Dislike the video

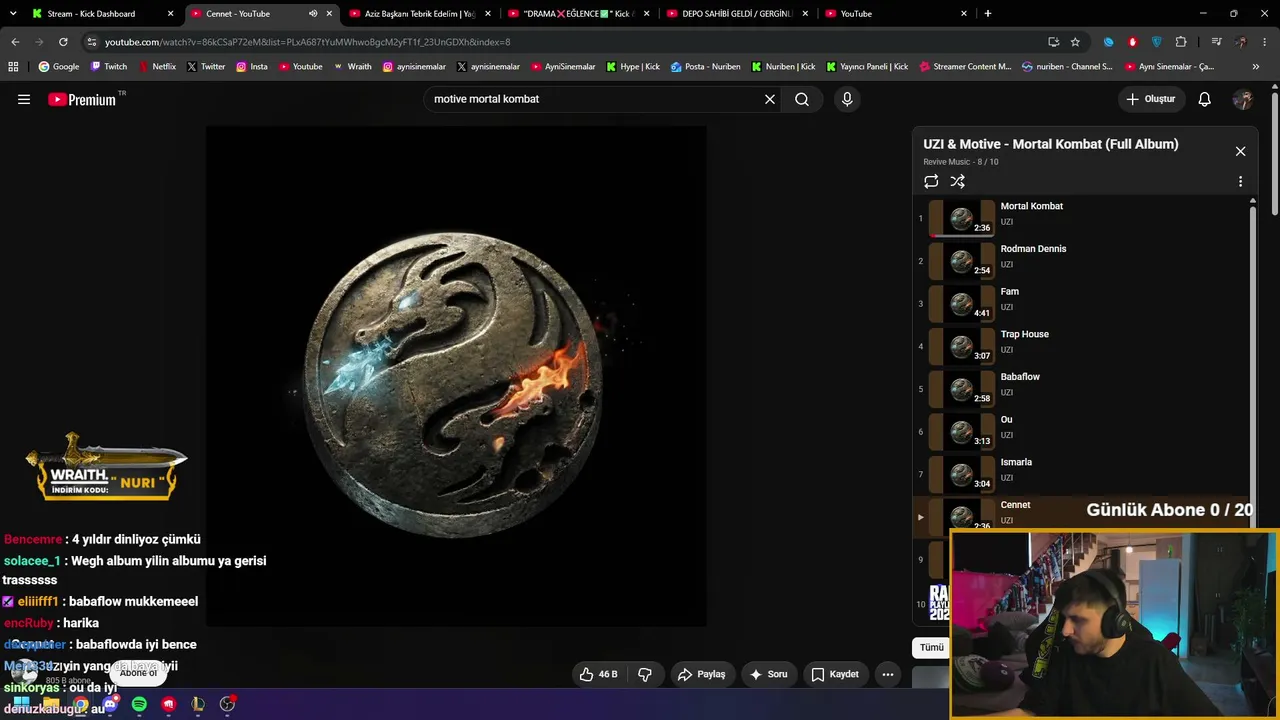pos(645,674)
